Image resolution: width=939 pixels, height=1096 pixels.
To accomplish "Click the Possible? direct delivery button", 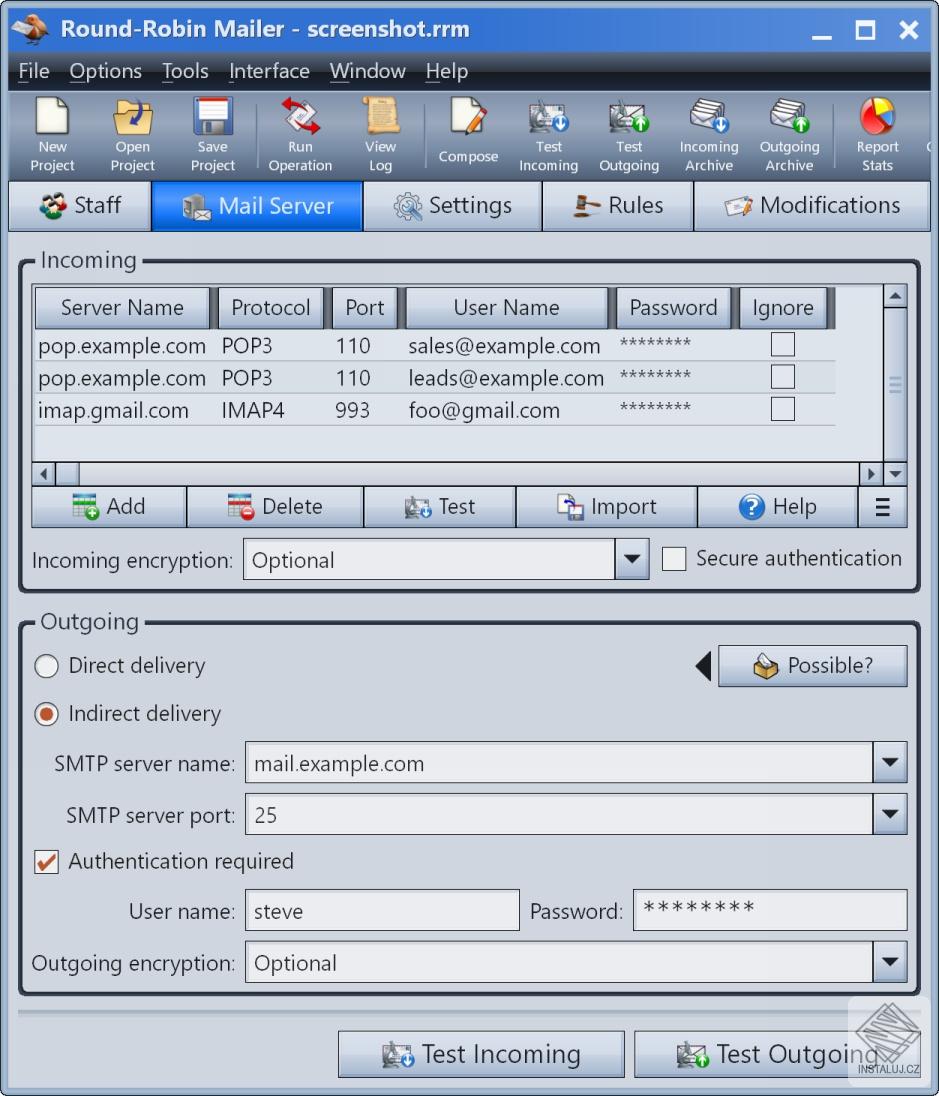I will tap(812, 665).
